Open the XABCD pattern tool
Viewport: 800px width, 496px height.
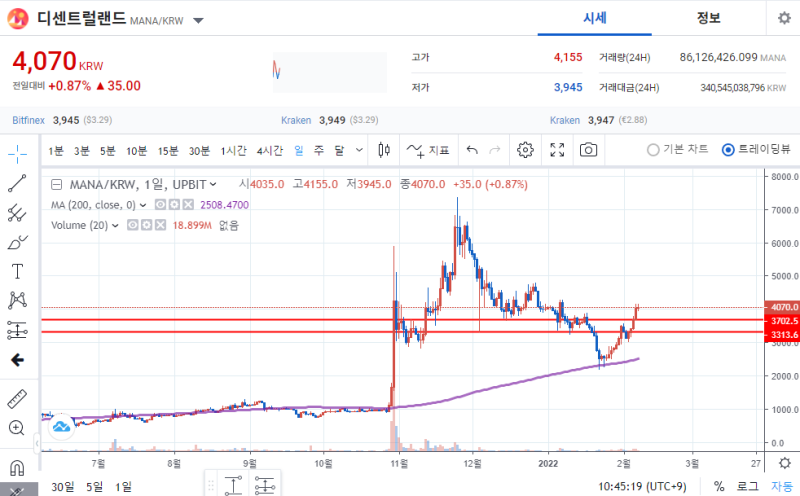[17, 300]
